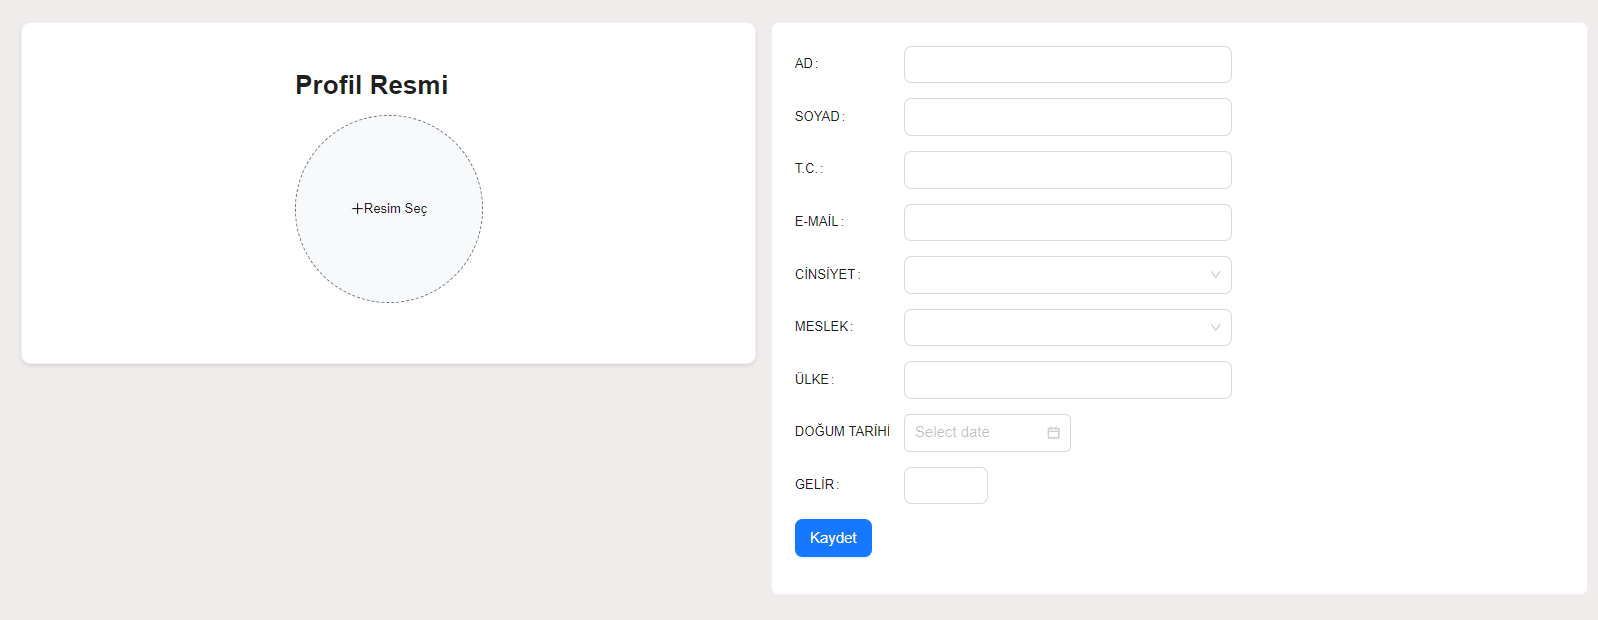
Task: Click the GELİR number input
Action: coord(945,486)
